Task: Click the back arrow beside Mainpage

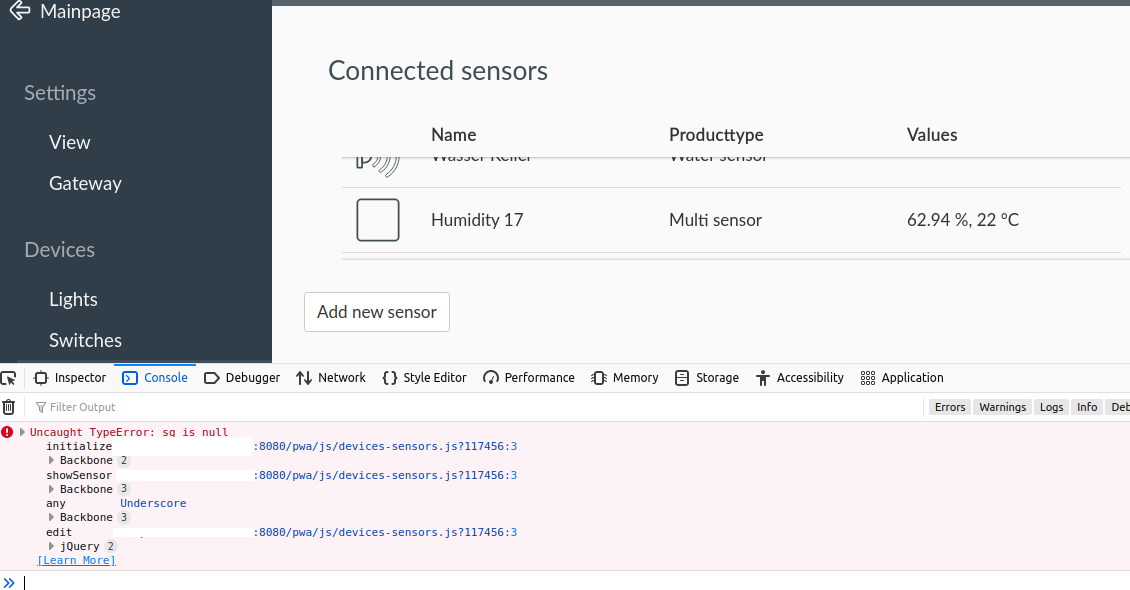Action: [19, 12]
